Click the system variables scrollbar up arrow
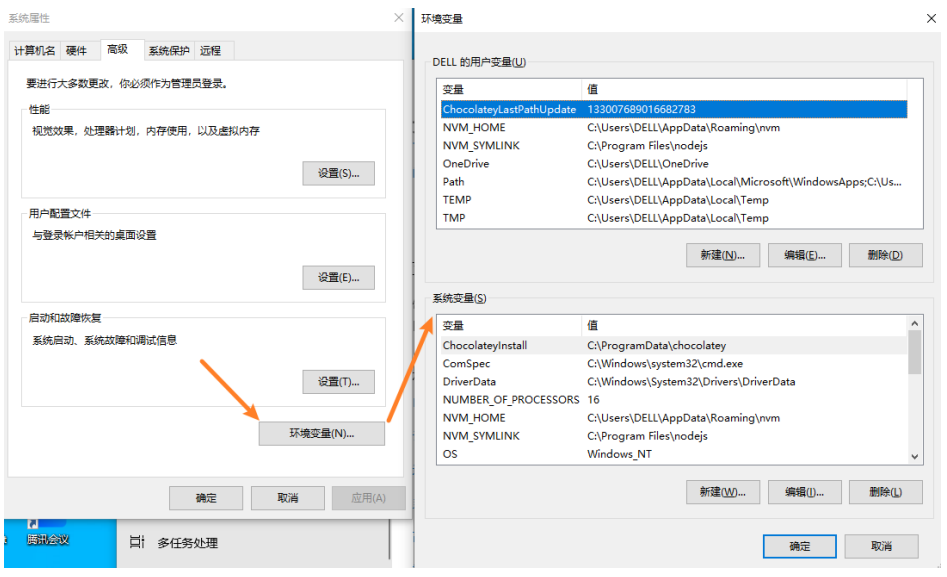The height and width of the screenshot is (577, 947). coord(914,324)
